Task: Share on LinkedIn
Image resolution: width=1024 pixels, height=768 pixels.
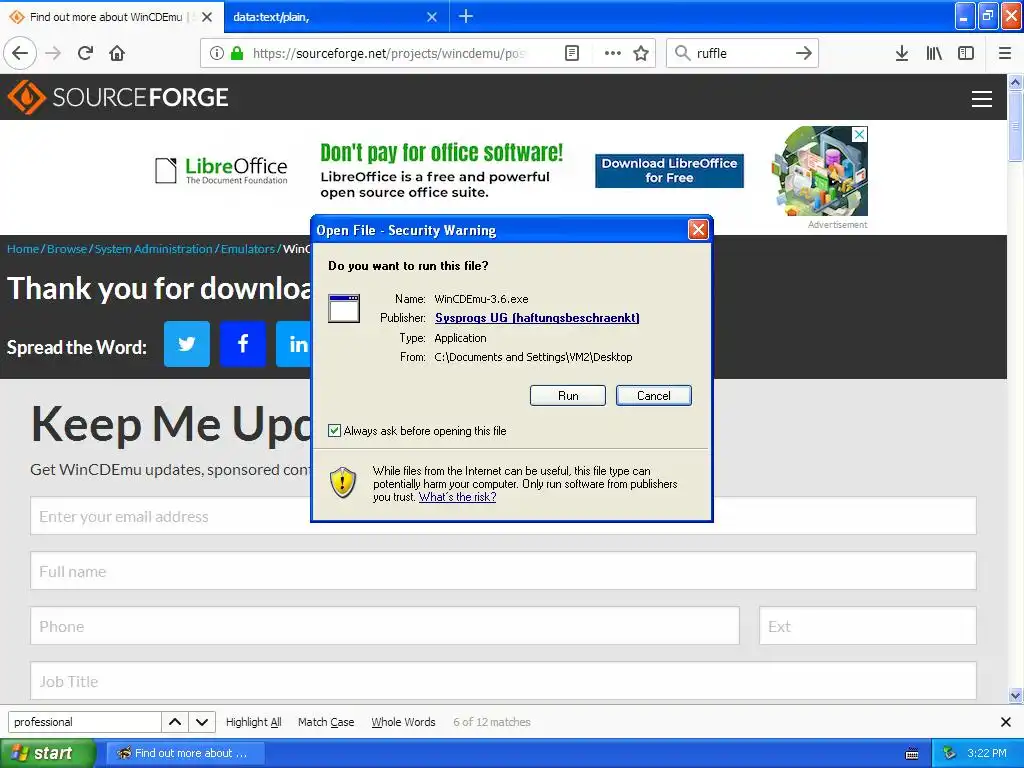Action: pyautogui.click(x=294, y=344)
